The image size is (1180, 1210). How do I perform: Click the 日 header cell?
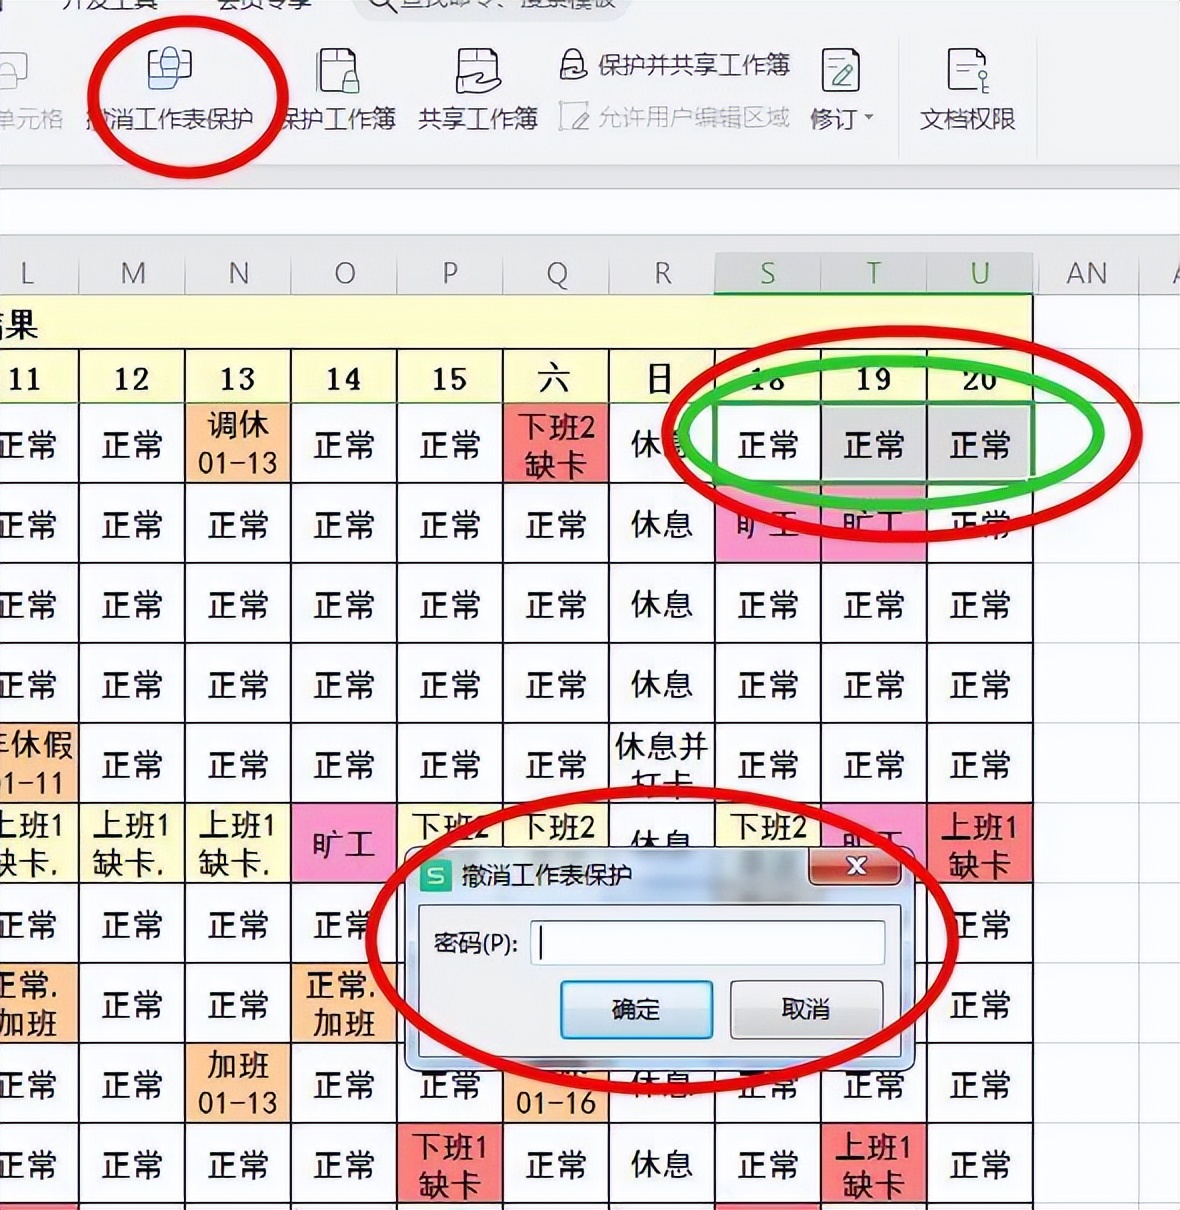662,377
